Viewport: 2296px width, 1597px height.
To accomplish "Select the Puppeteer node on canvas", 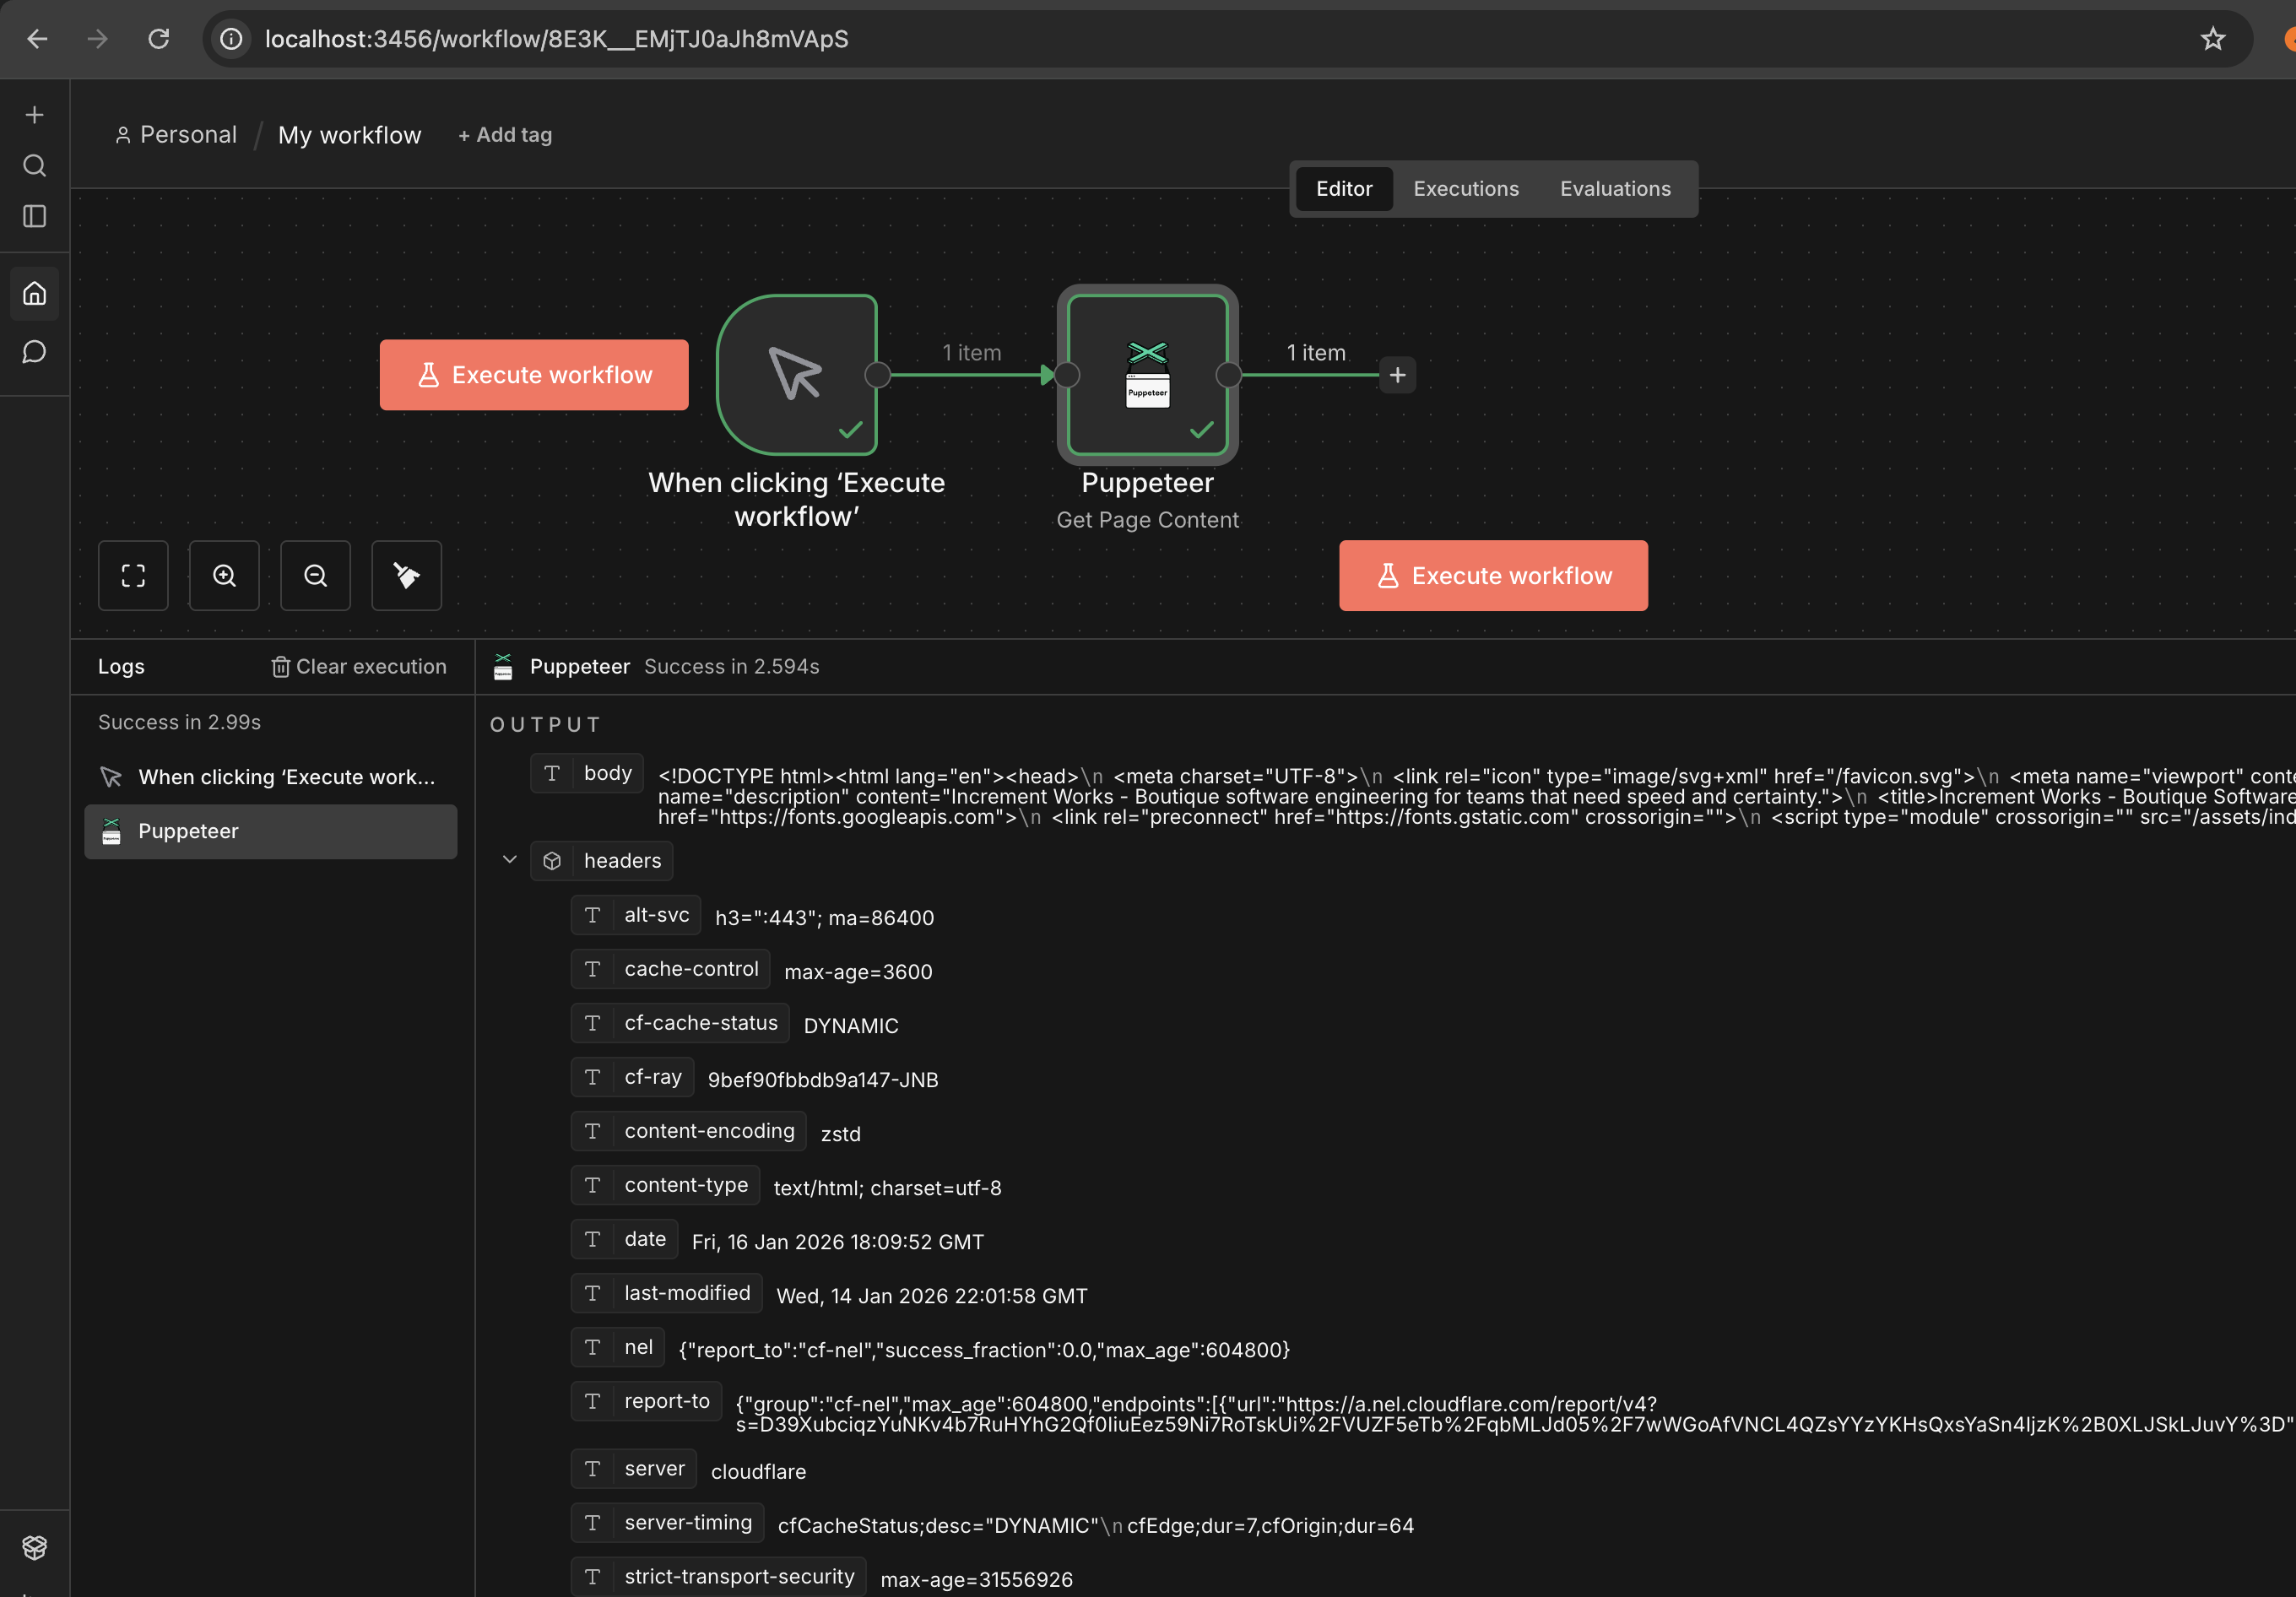I will 1147,375.
